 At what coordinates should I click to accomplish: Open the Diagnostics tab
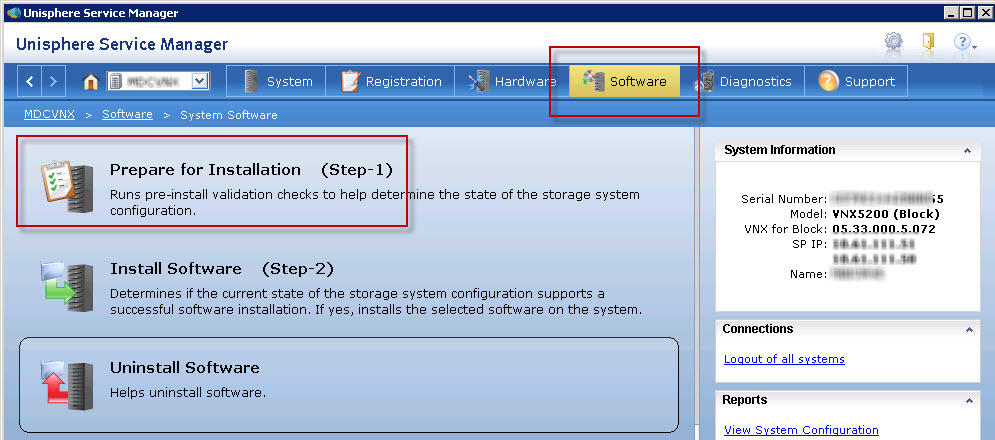pyautogui.click(x=742, y=81)
